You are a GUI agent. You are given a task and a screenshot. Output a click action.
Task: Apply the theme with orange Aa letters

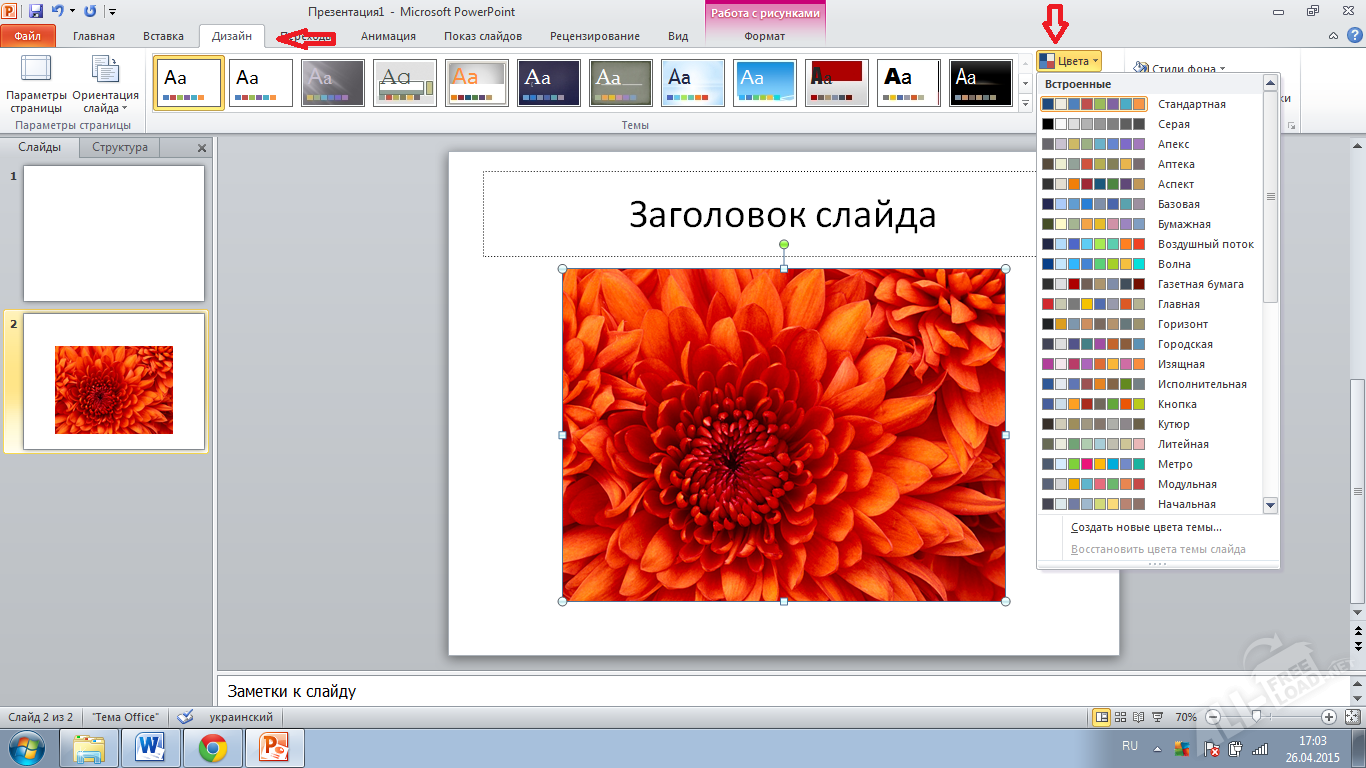(x=477, y=83)
